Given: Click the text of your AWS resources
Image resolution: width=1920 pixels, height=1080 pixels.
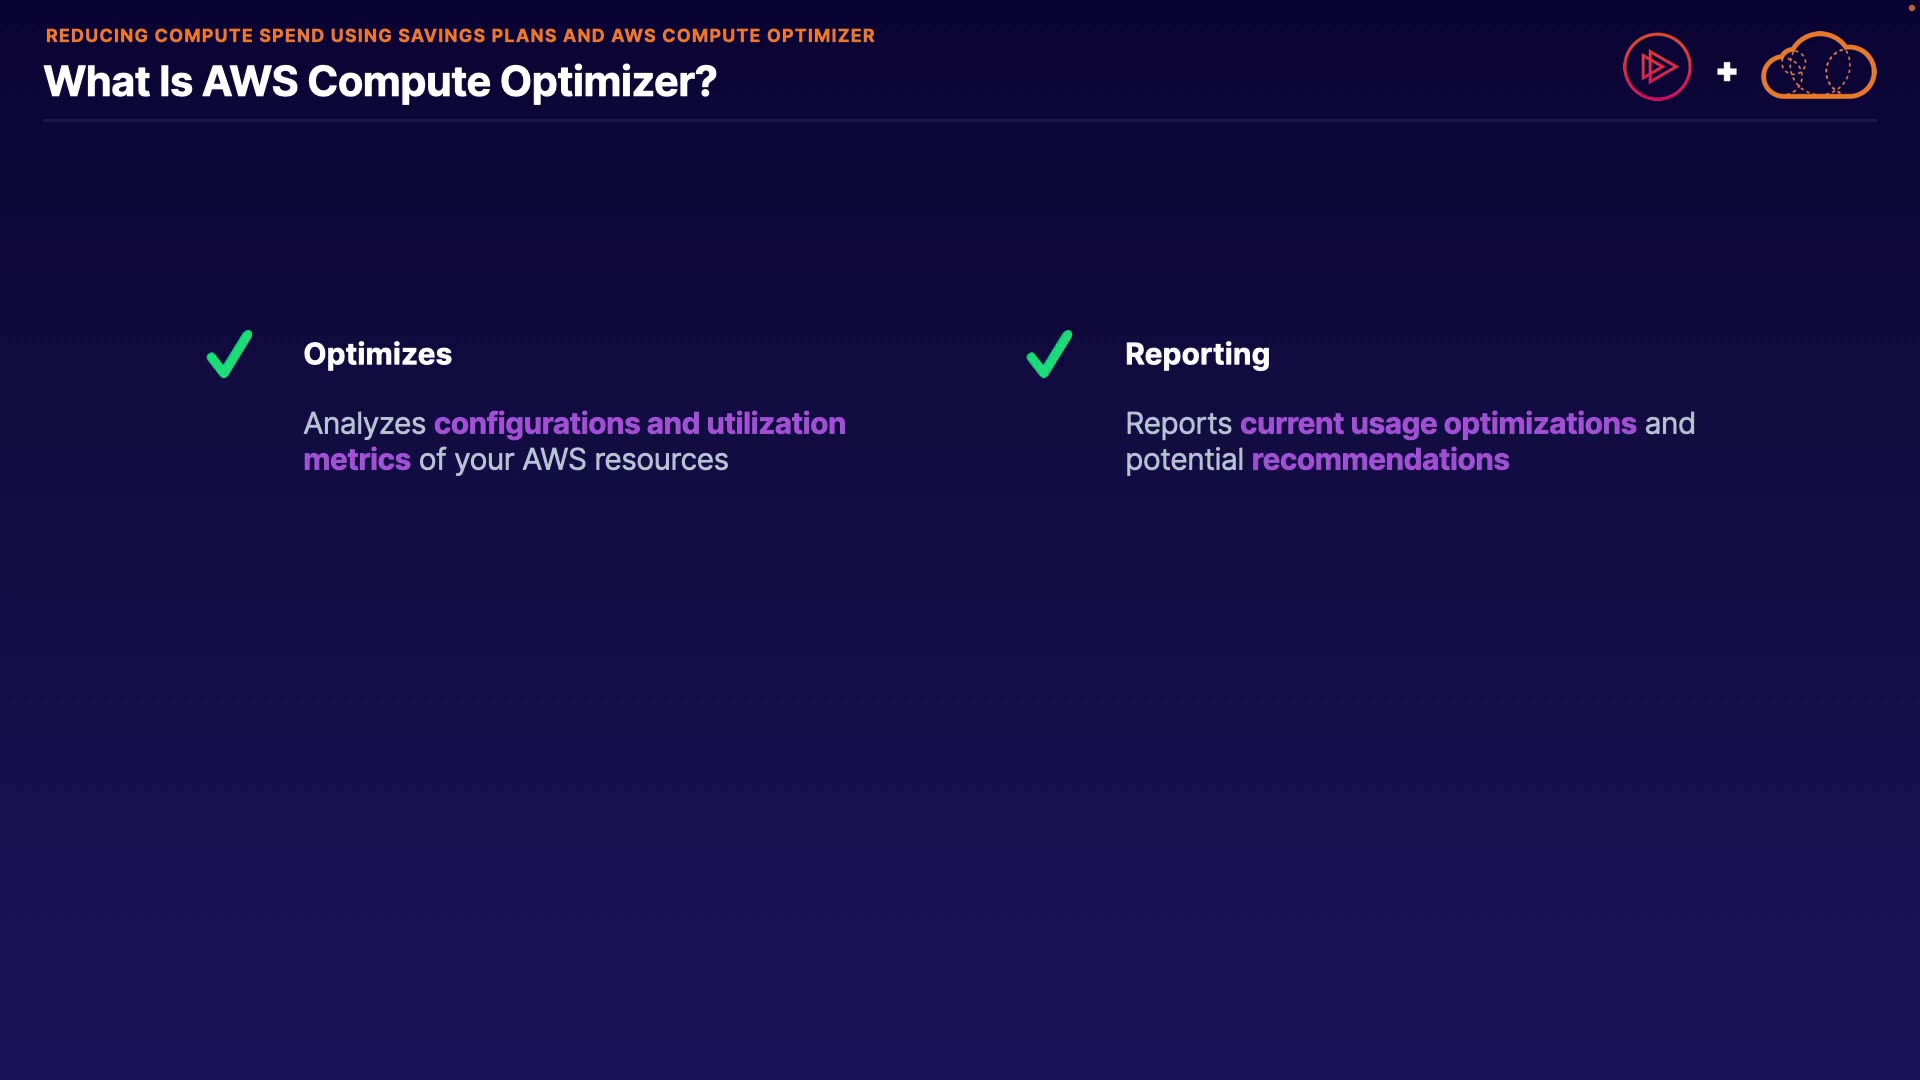Looking at the screenshot, I should point(573,459).
